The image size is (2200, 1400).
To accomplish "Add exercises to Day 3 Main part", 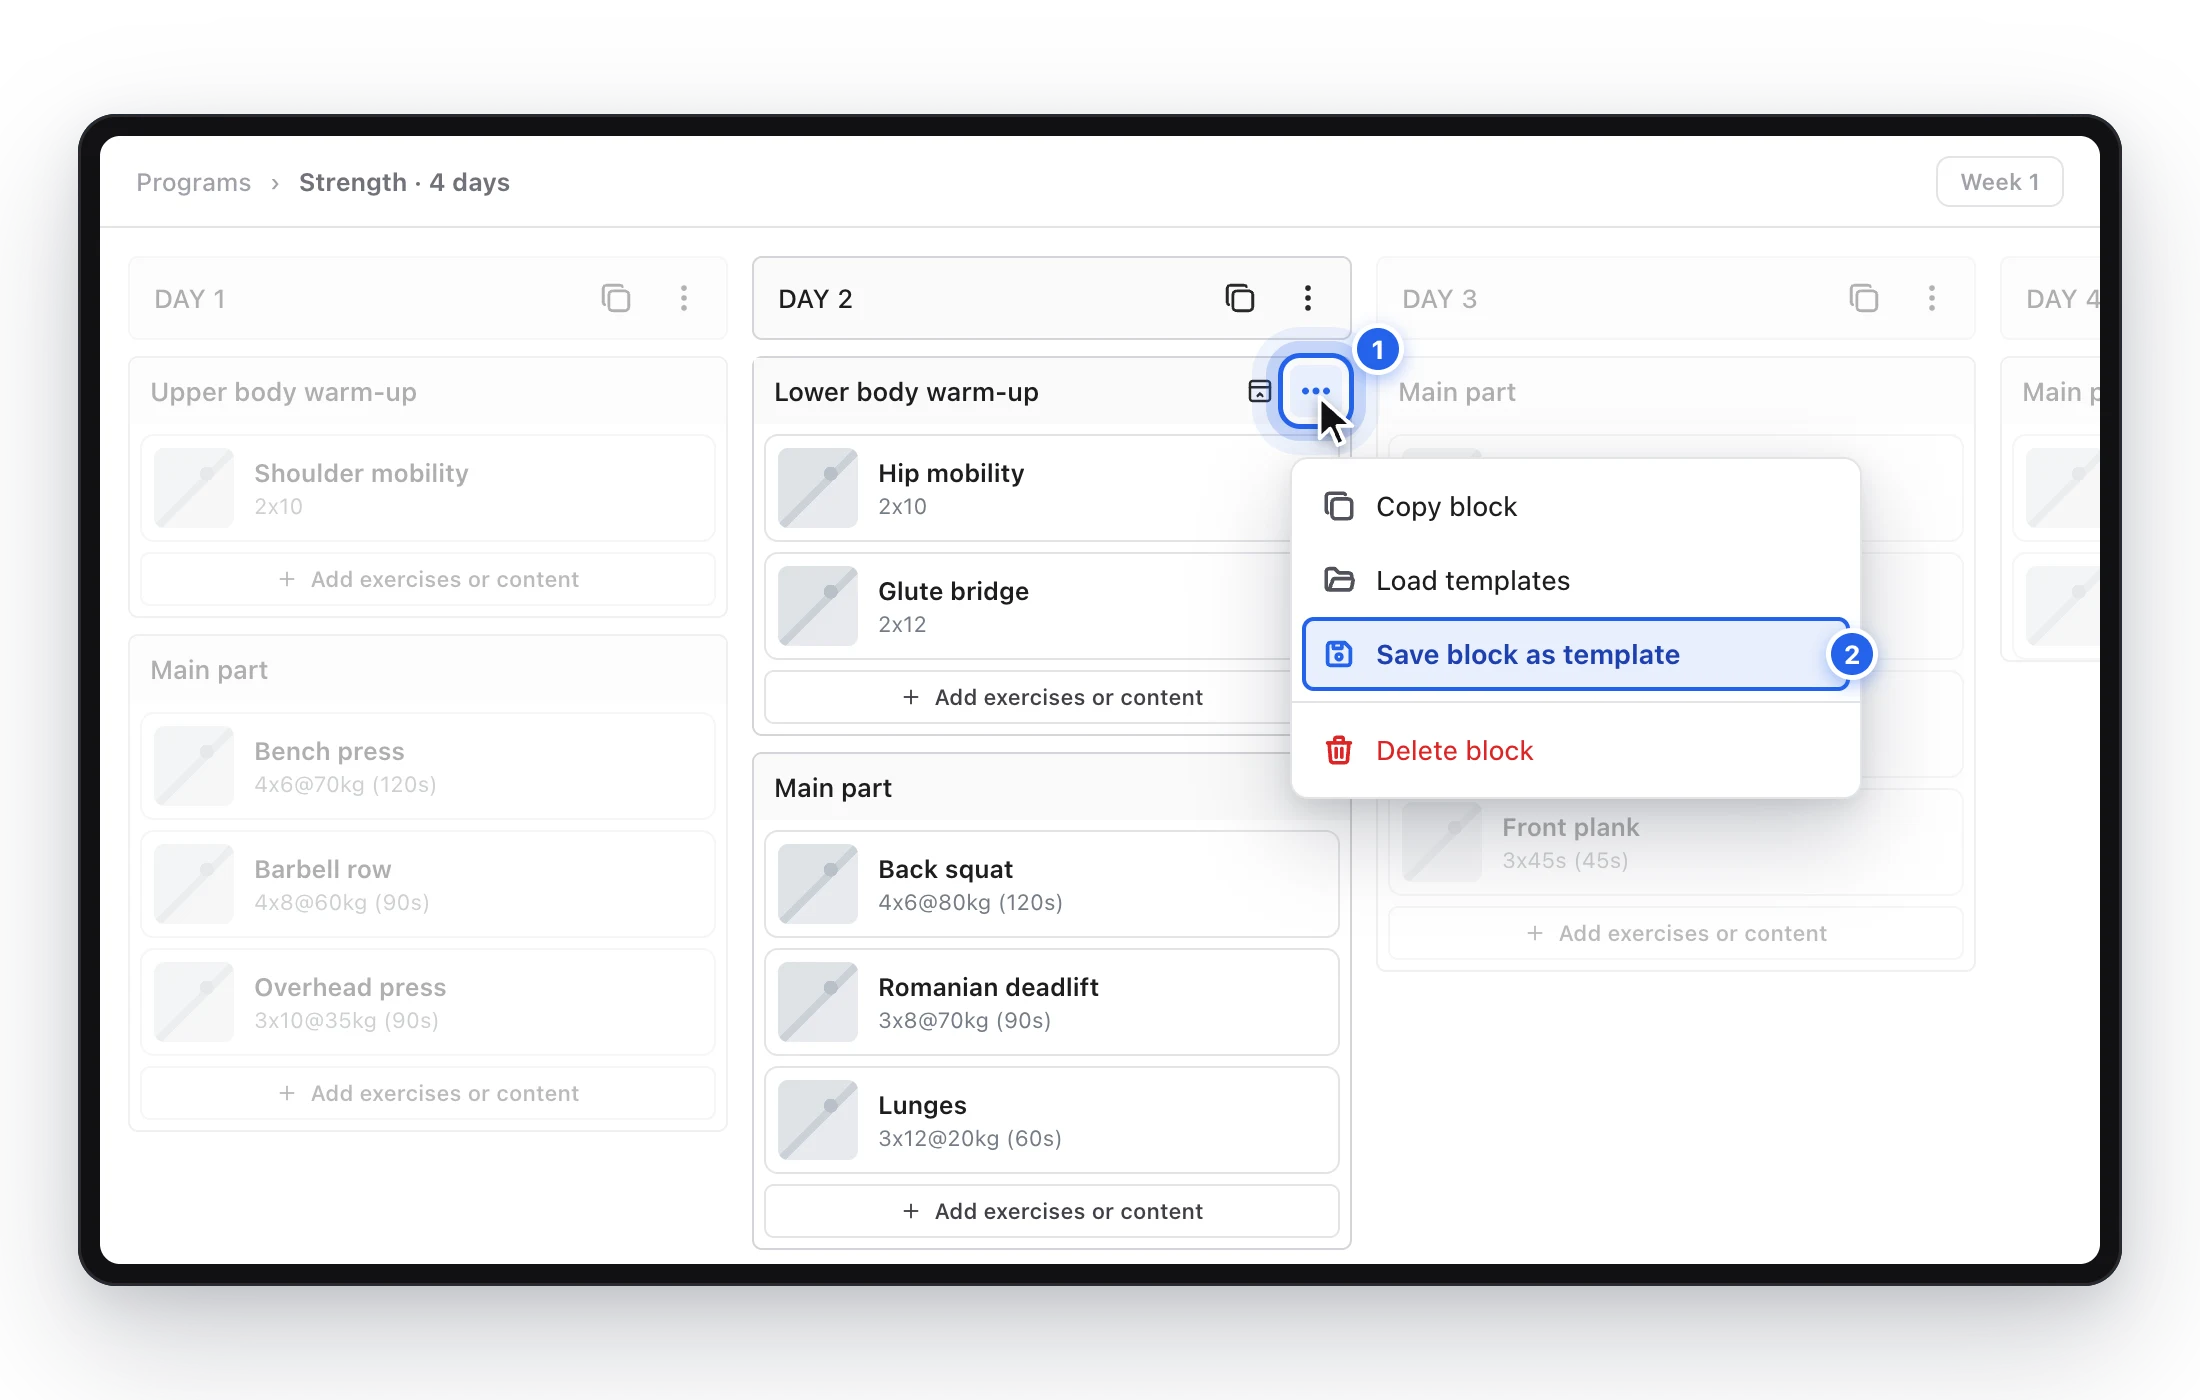I will click(1676, 934).
